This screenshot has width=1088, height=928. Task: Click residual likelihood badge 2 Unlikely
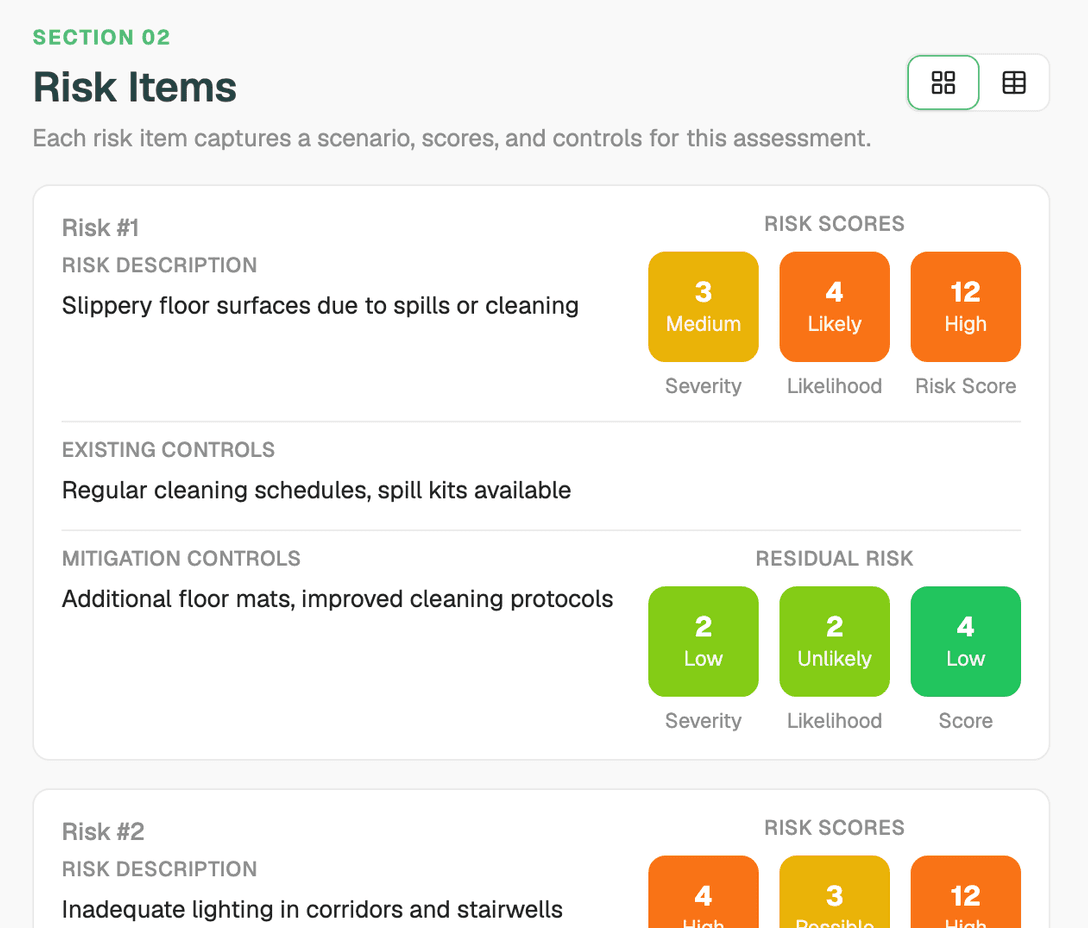tap(834, 641)
